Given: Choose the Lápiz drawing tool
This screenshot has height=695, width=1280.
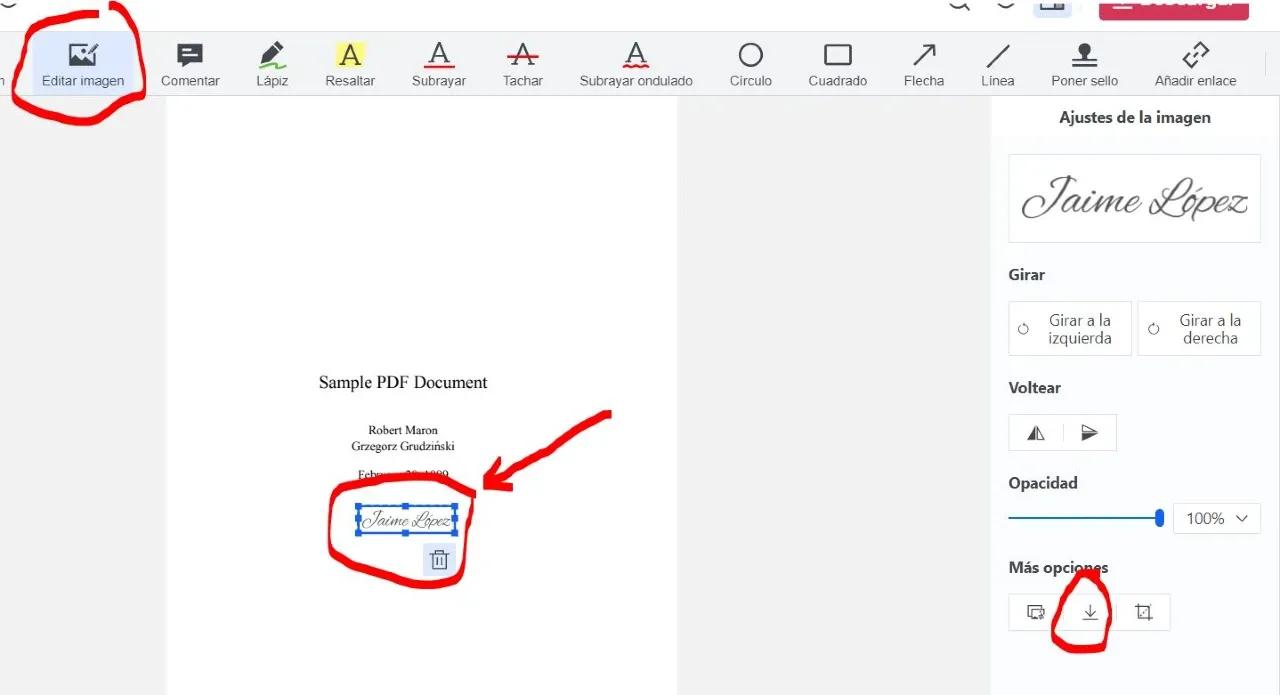Looking at the screenshot, I should click(272, 64).
